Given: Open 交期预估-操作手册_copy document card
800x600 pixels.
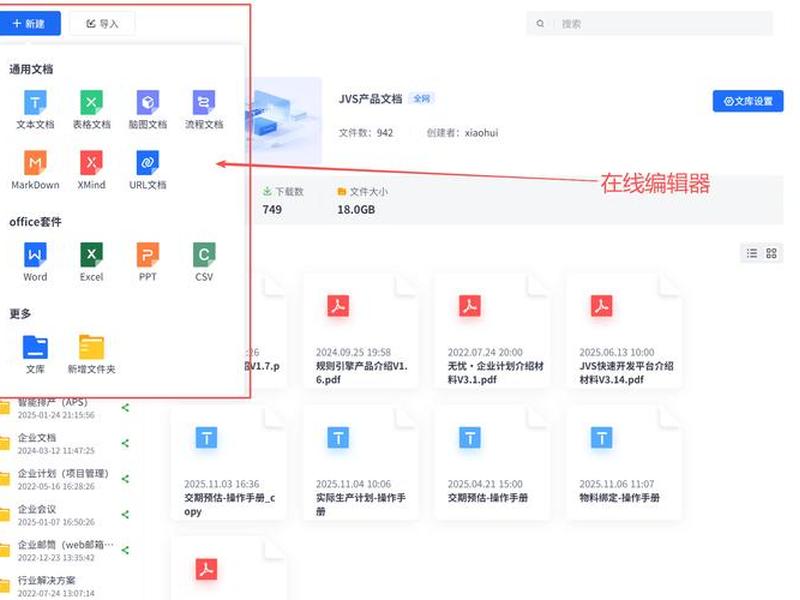Looking at the screenshot, I should [229, 462].
